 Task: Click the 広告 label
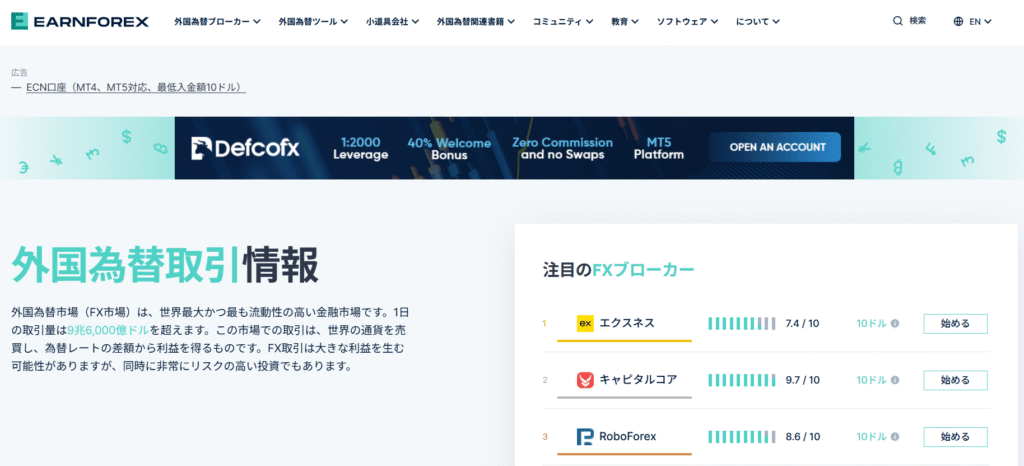tap(20, 72)
